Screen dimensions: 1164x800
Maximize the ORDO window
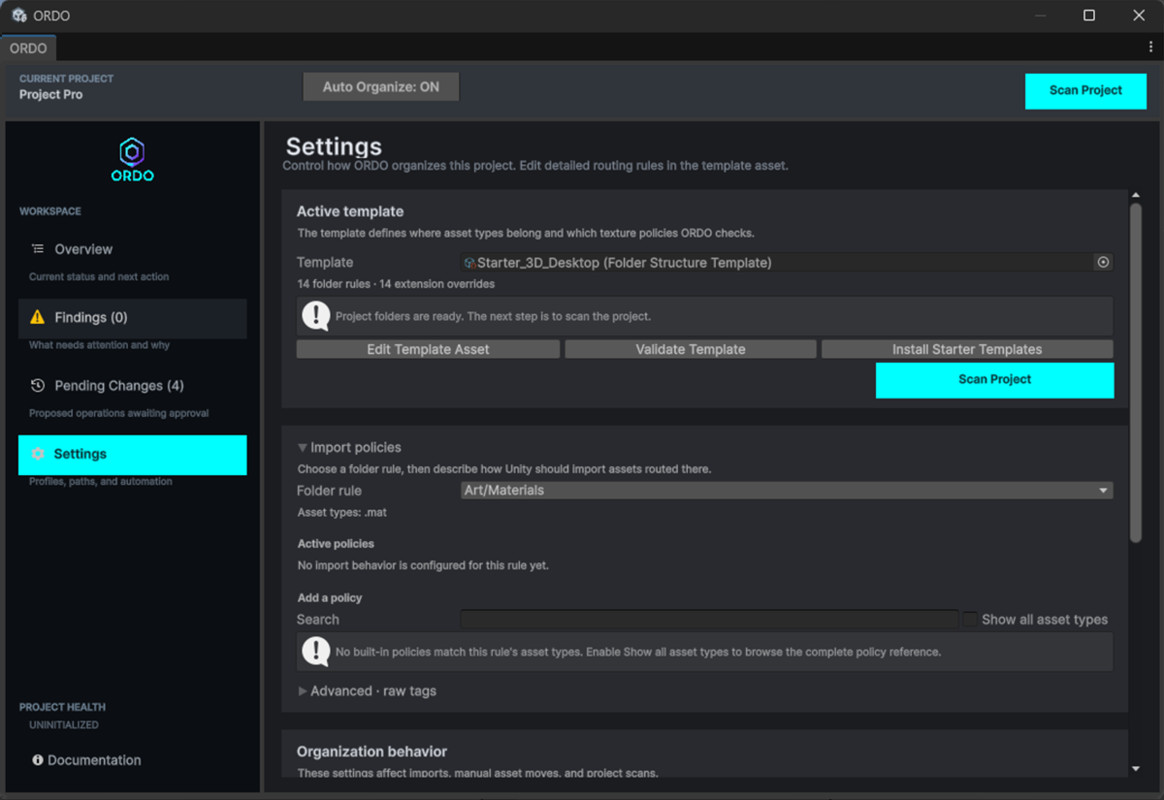coord(1088,15)
